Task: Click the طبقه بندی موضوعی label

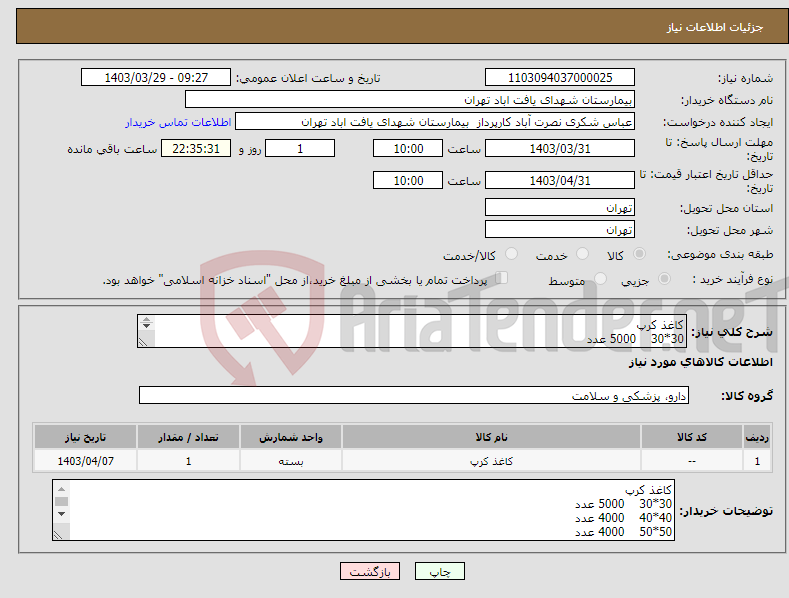Action: click(720, 254)
